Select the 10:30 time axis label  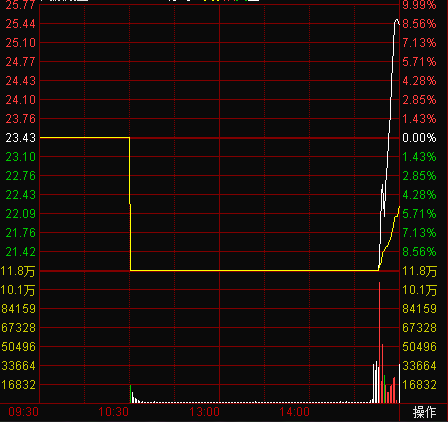(113, 412)
